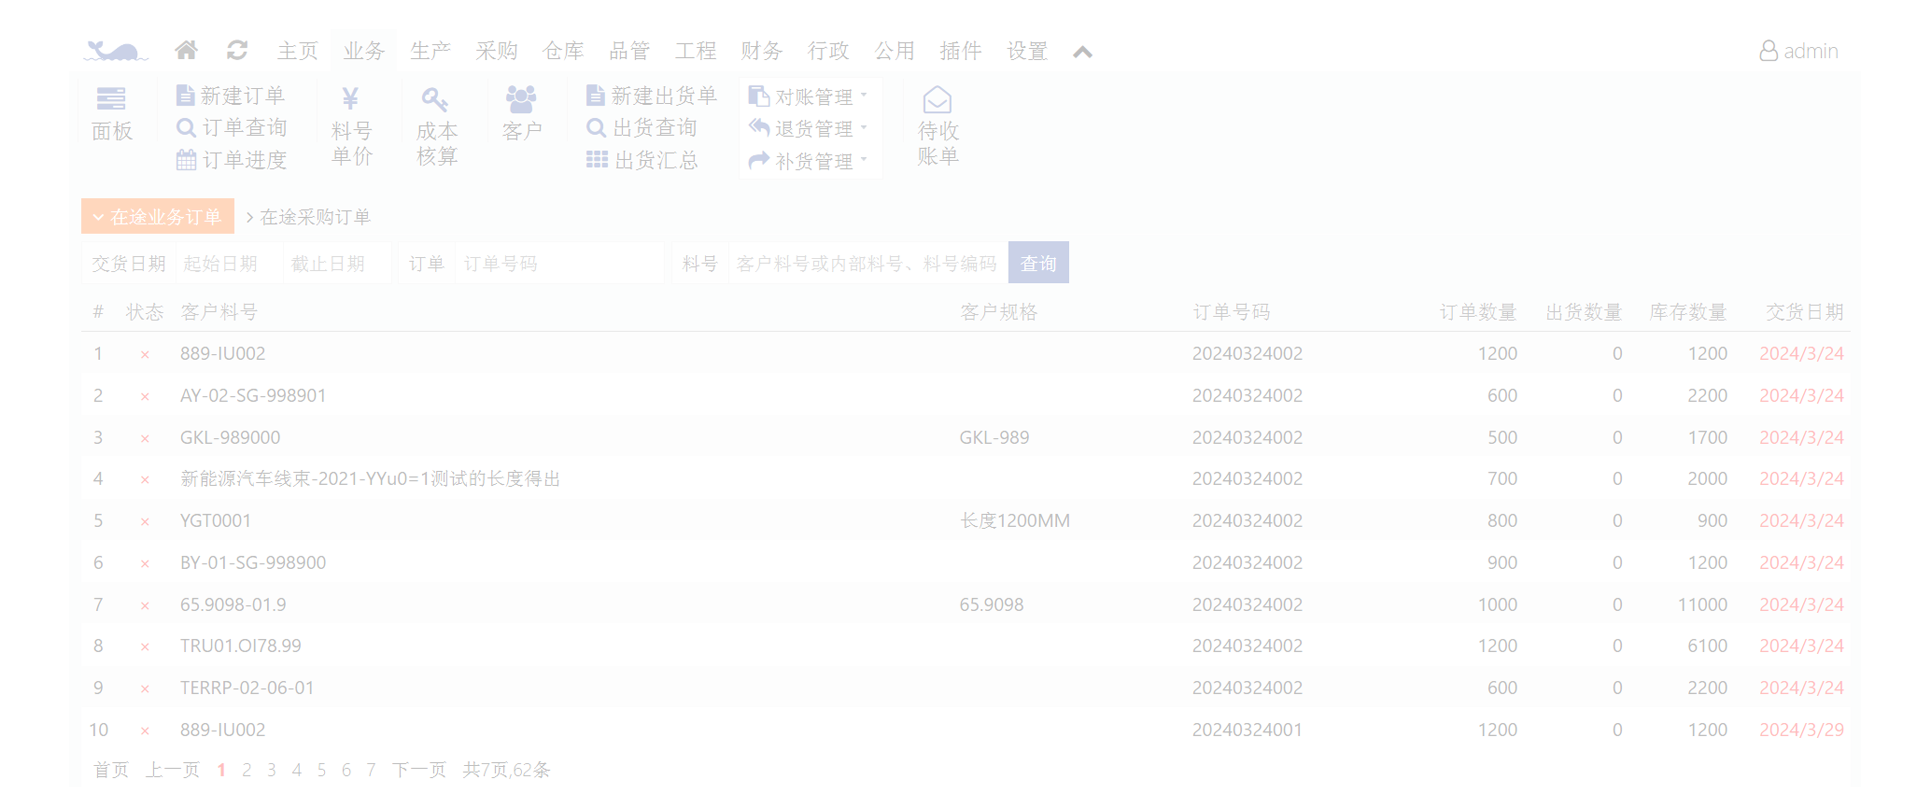Click the home icon in top bar
The width and height of the screenshot is (1919, 812).
tap(186, 50)
